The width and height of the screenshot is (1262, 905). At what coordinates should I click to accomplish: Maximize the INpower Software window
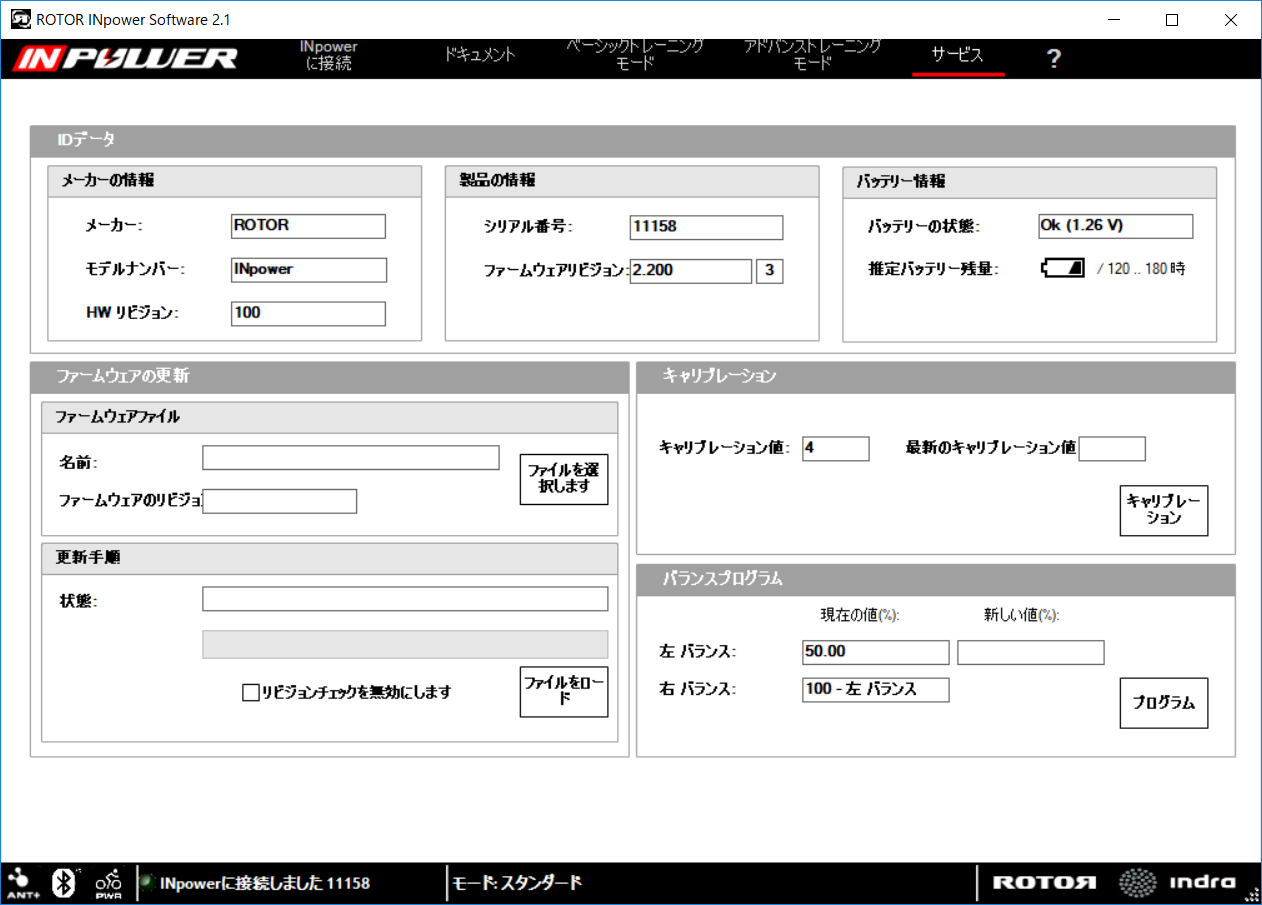pos(1172,19)
